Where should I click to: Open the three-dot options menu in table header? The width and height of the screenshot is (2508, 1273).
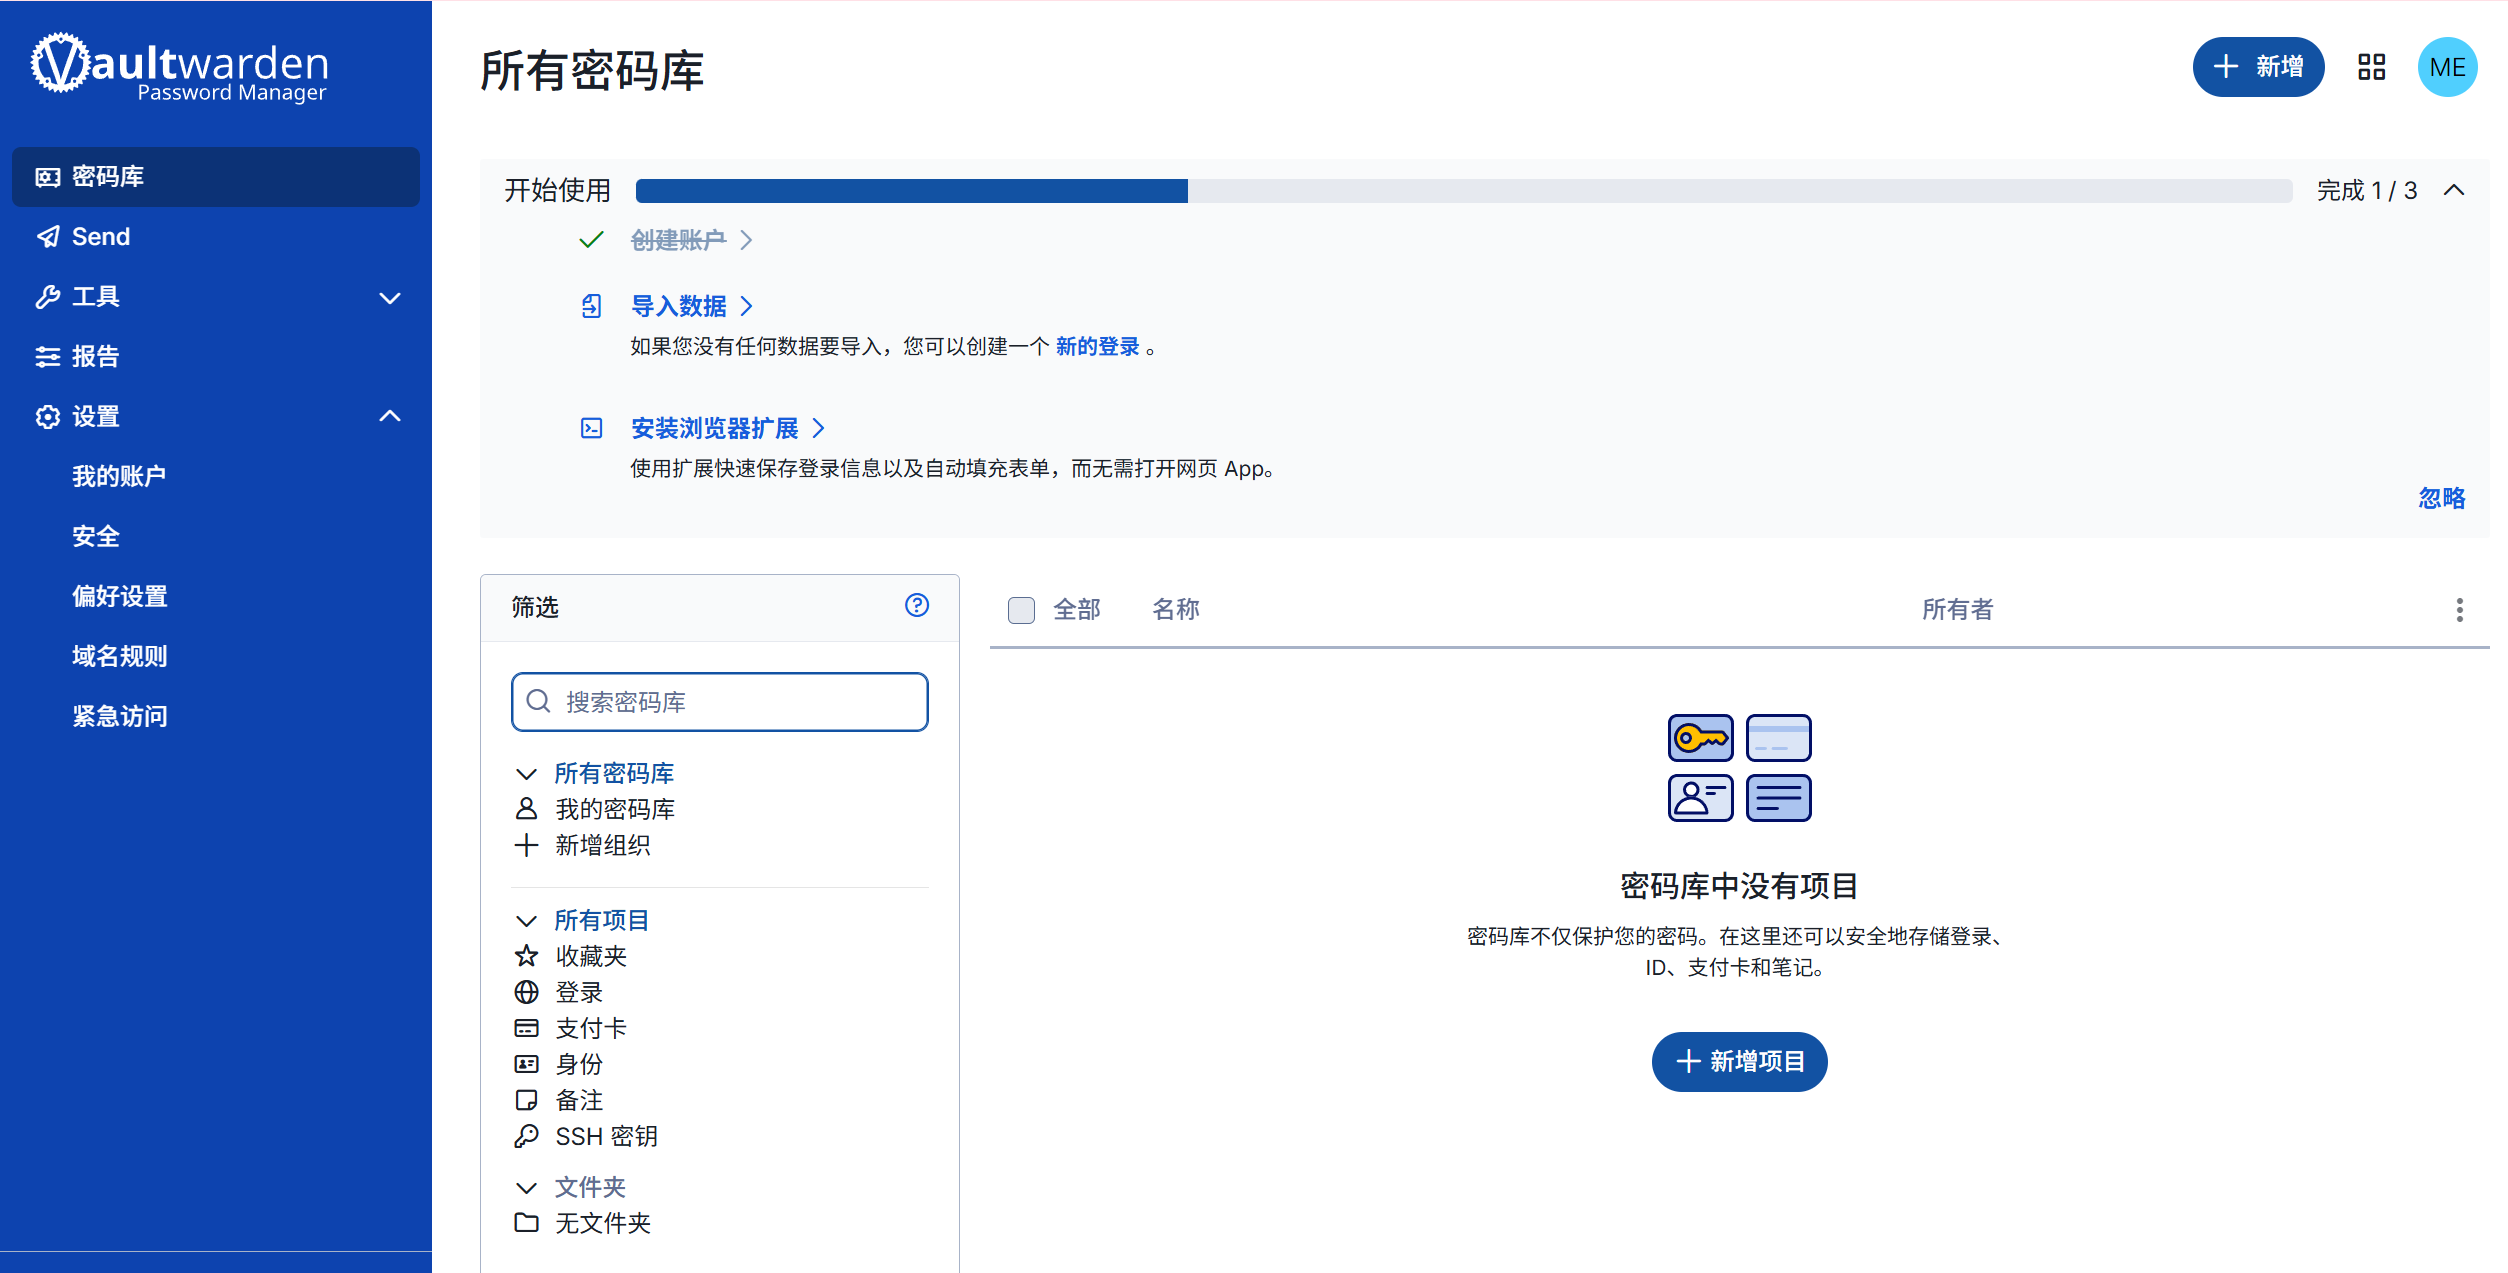(2459, 610)
